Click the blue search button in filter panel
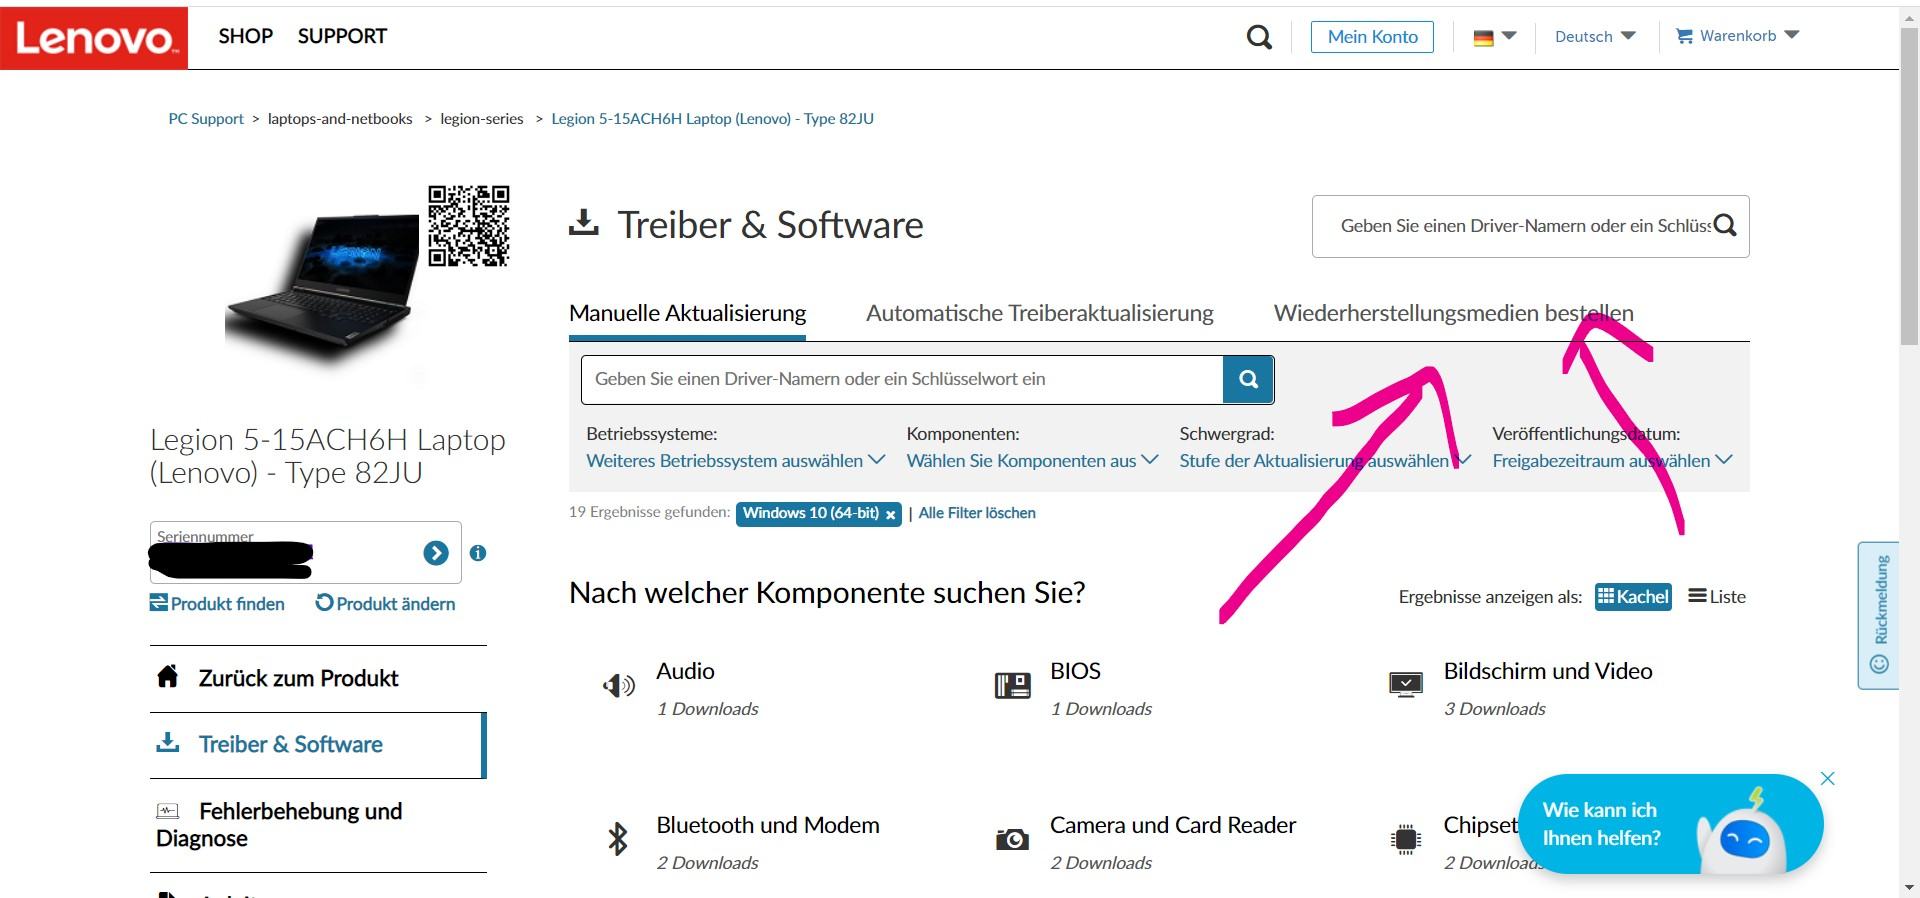 coord(1248,379)
